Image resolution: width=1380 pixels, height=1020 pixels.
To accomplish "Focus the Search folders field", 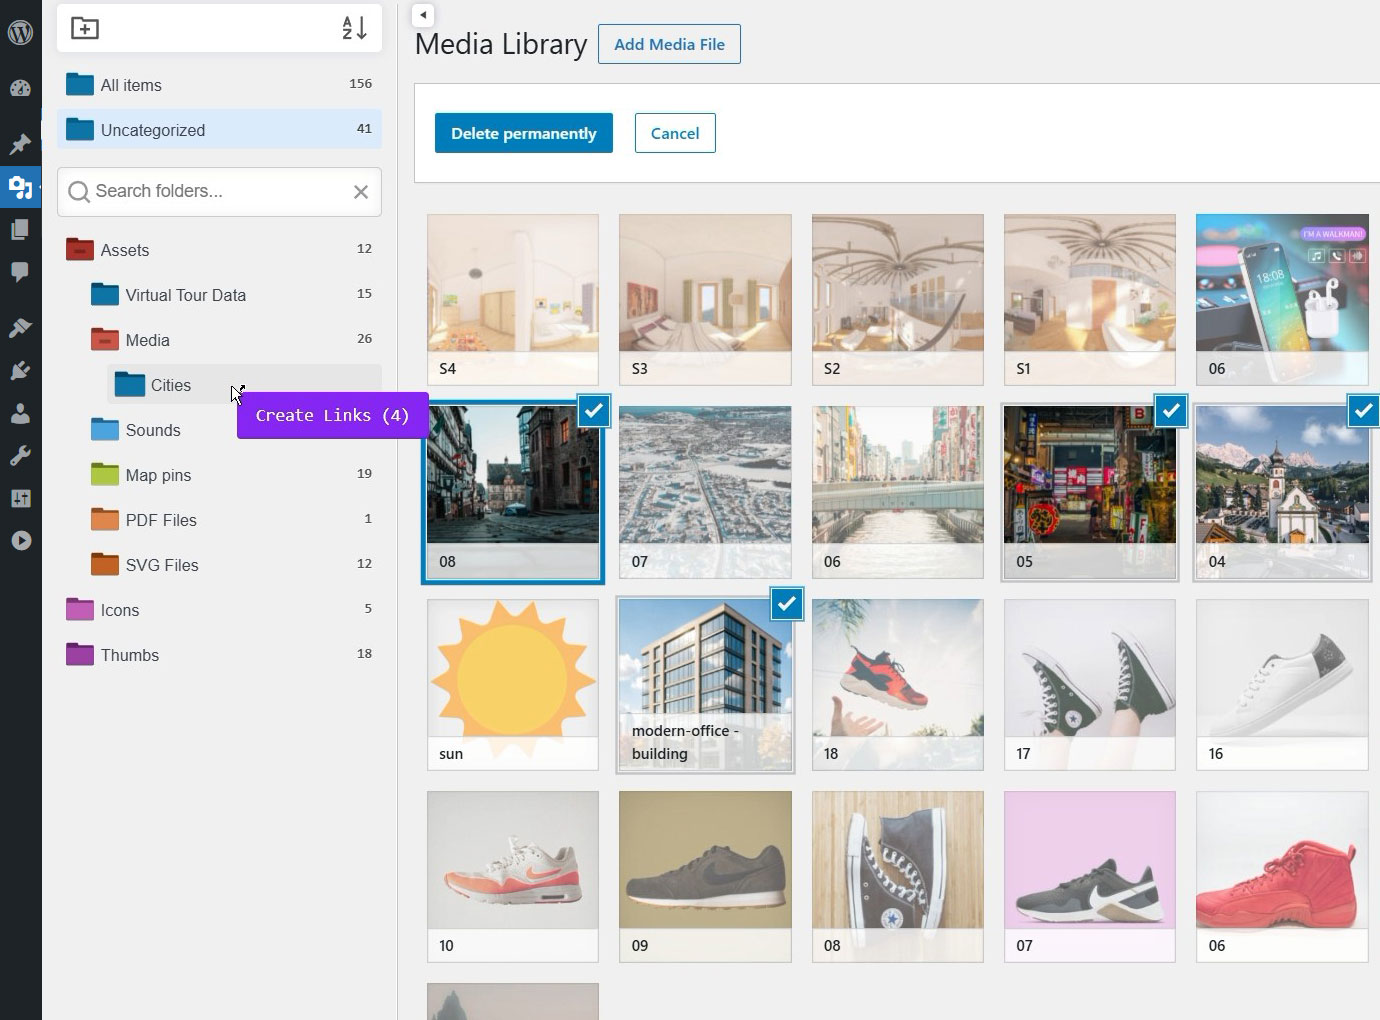I will click(x=219, y=192).
